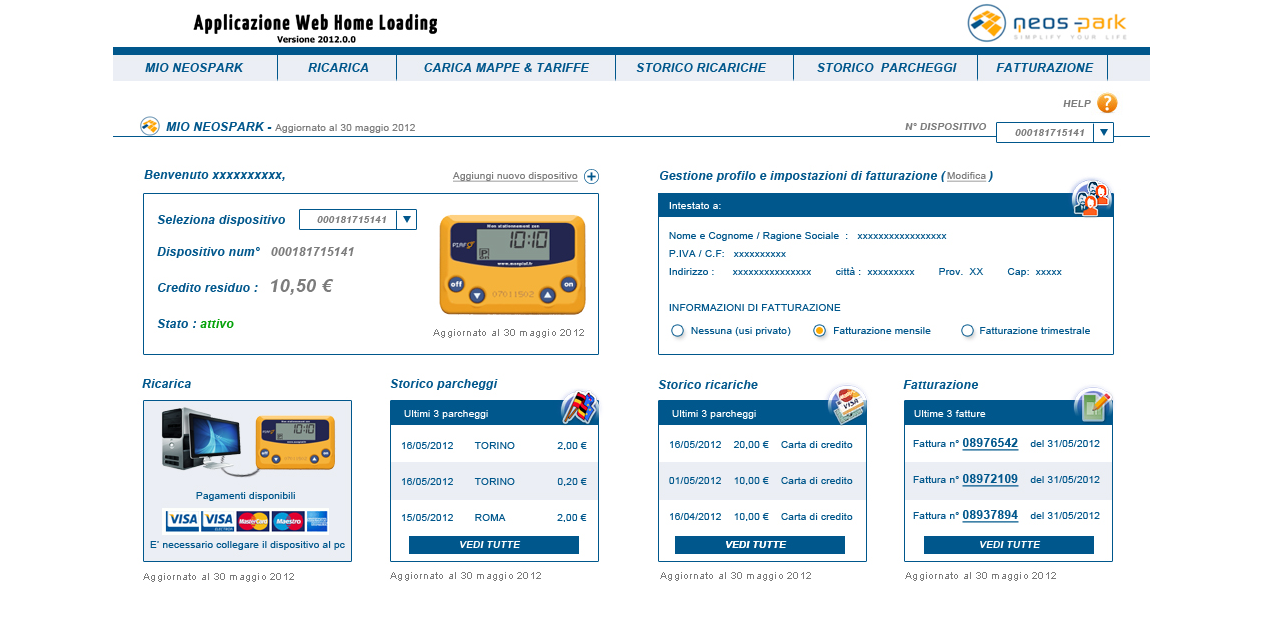The height and width of the screenshot is (620, 1282).
Task: Click the American Express payment logo
Action: [317, 521]
